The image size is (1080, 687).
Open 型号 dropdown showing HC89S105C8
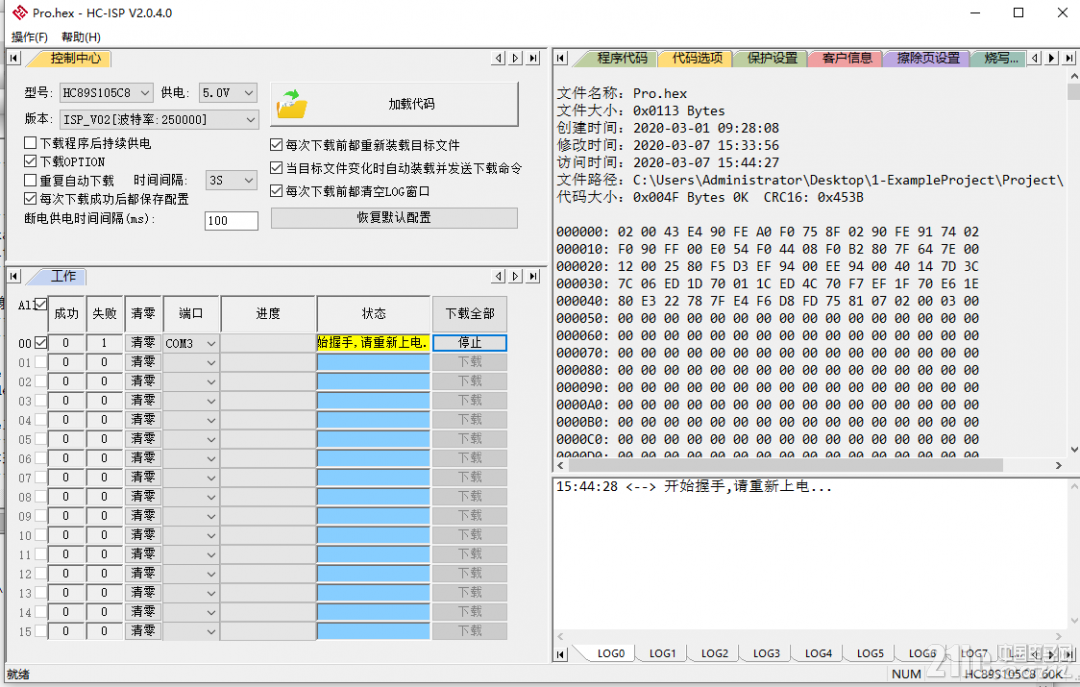click(106, 92)
